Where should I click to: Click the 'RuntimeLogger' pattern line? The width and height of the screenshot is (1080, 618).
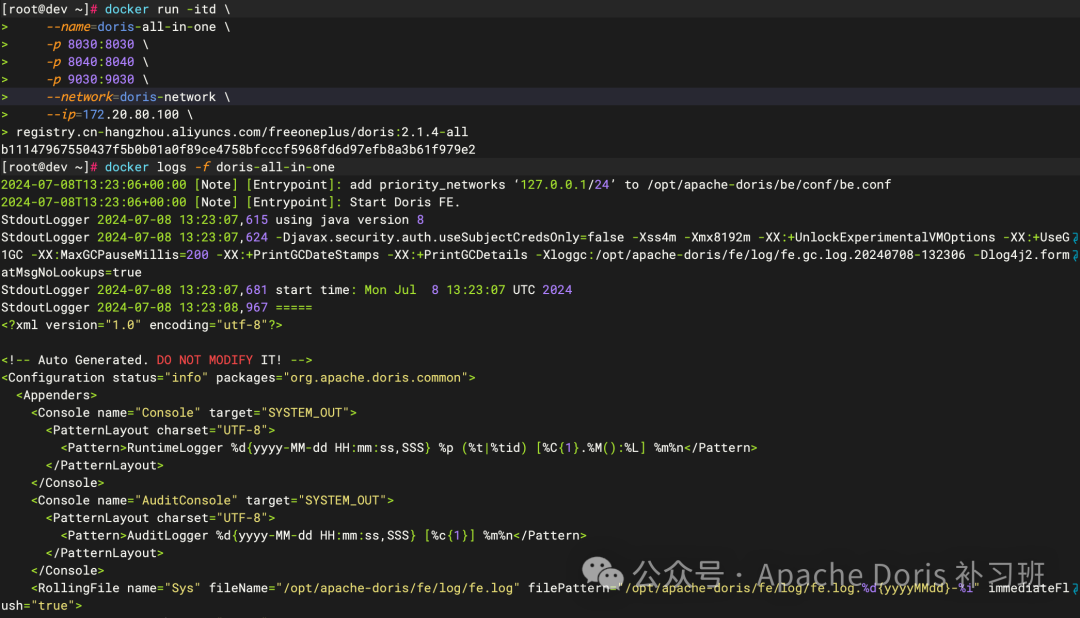point(409,448)
